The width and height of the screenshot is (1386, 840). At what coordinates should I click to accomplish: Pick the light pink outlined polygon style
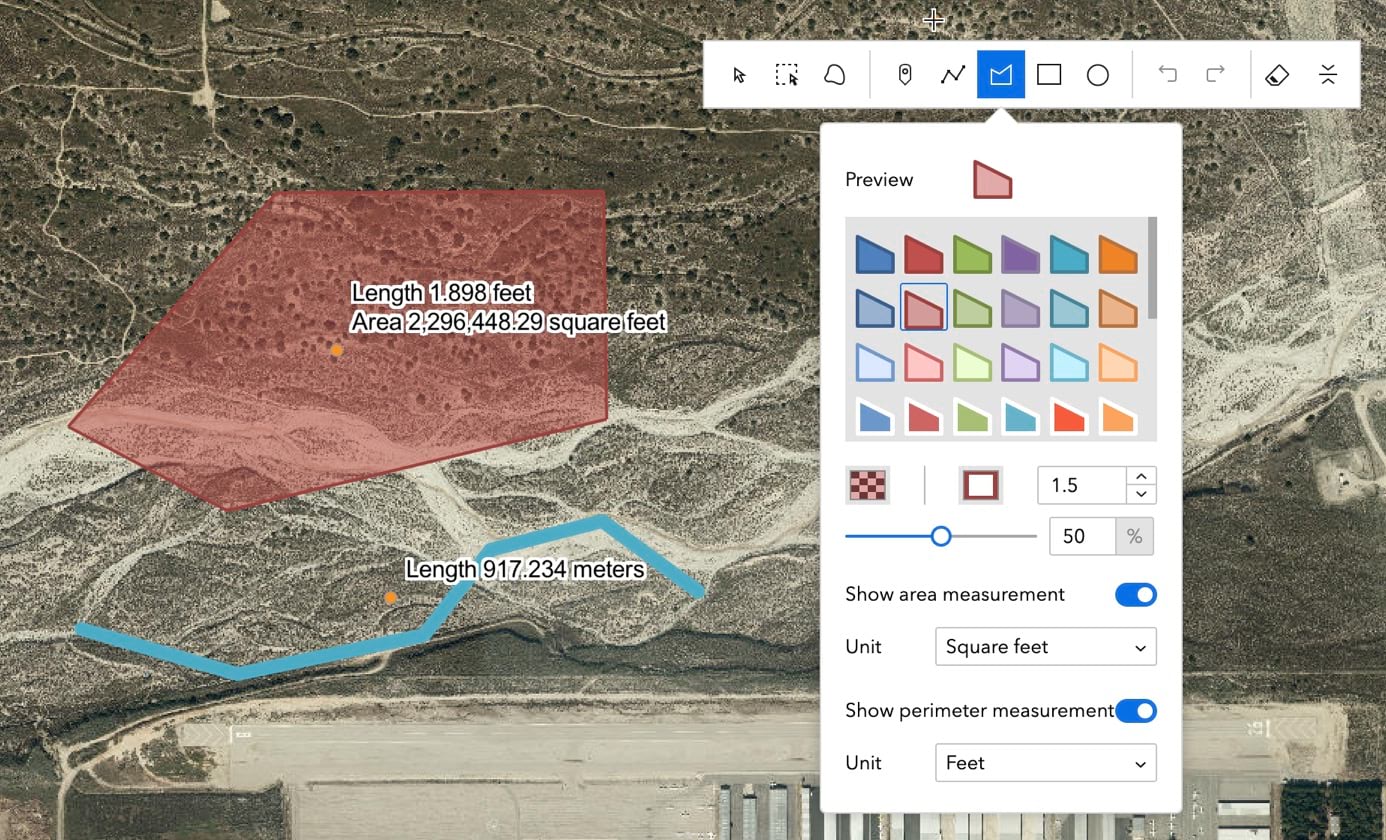click(924, 362)
